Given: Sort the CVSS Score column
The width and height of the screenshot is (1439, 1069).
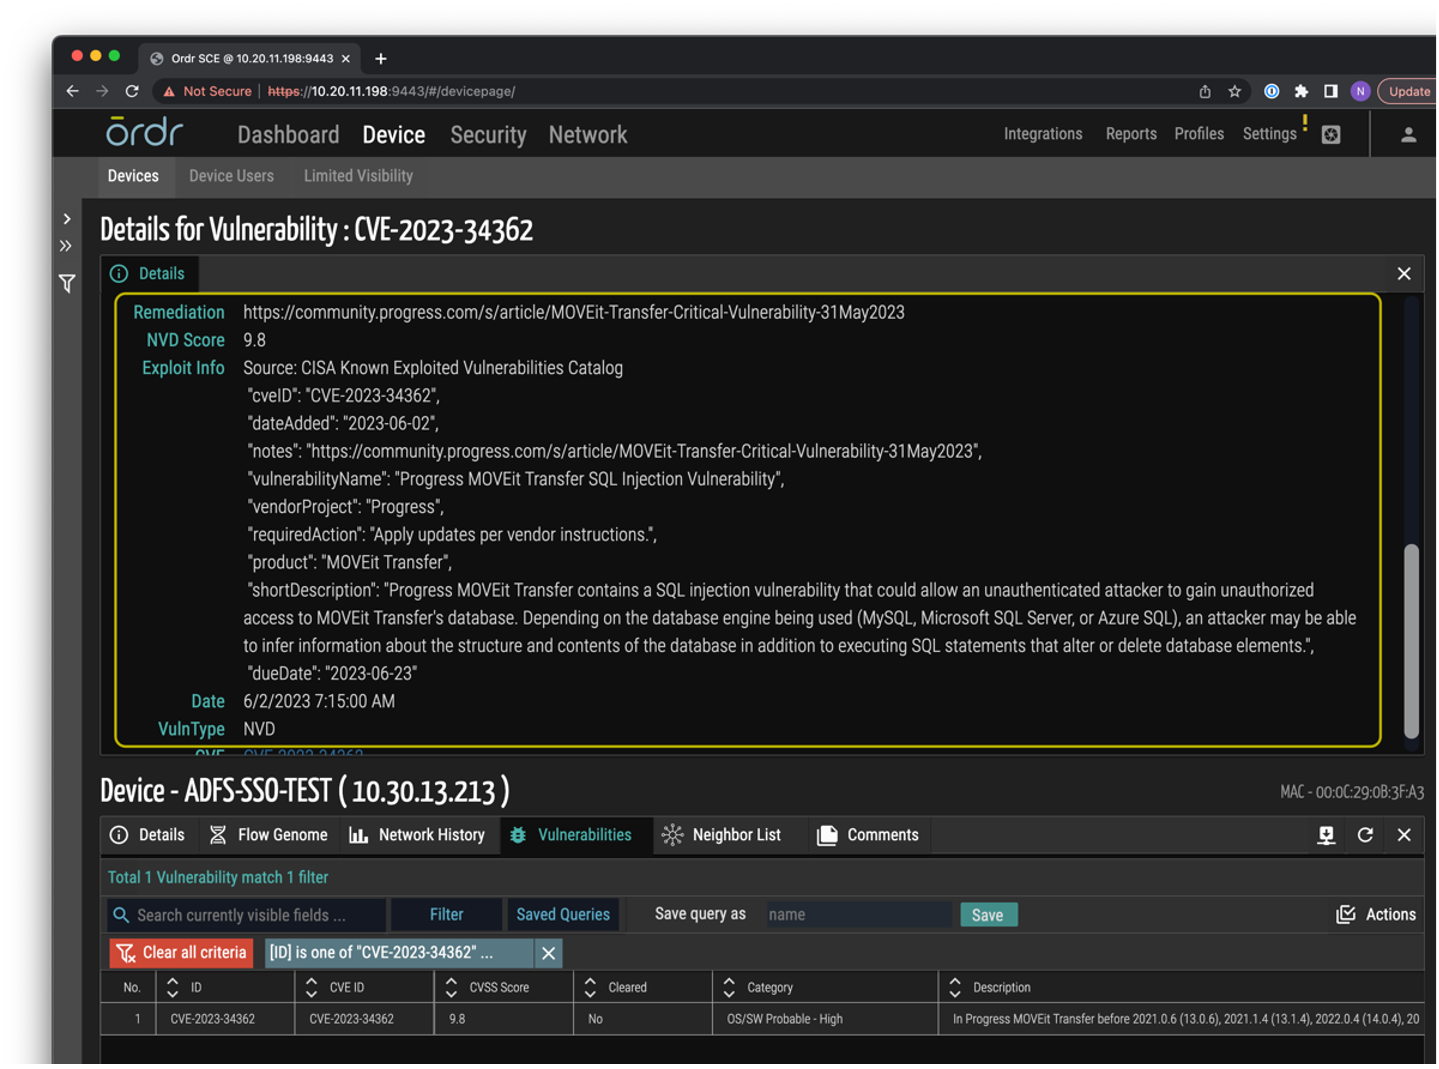Looking at the screenshot, I should pyautogui.click(x=450, y=987).
